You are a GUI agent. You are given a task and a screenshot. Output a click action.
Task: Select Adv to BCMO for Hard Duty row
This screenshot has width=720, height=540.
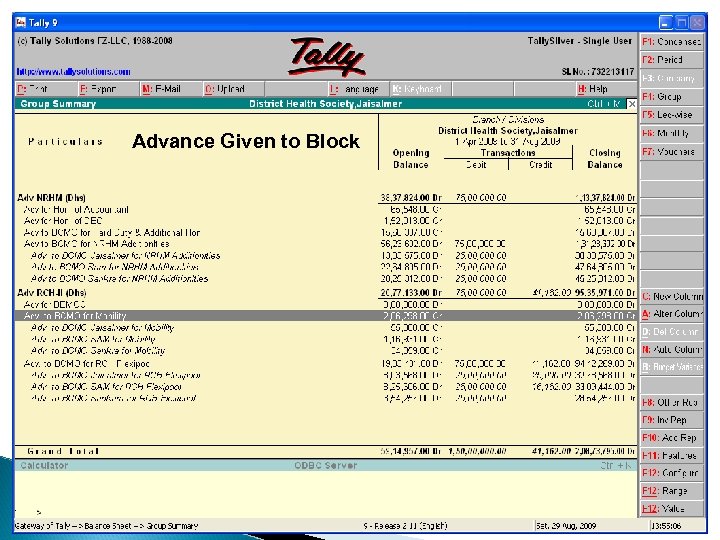(326, 233)
